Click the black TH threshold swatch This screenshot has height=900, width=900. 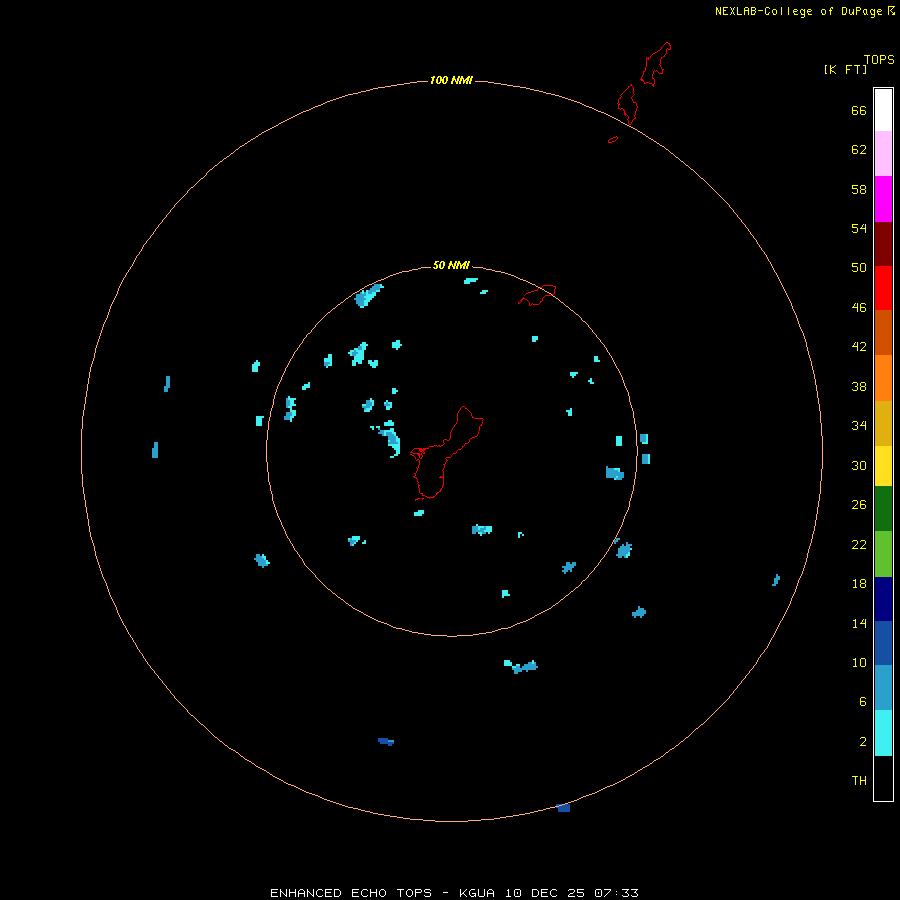pos(883,778)
